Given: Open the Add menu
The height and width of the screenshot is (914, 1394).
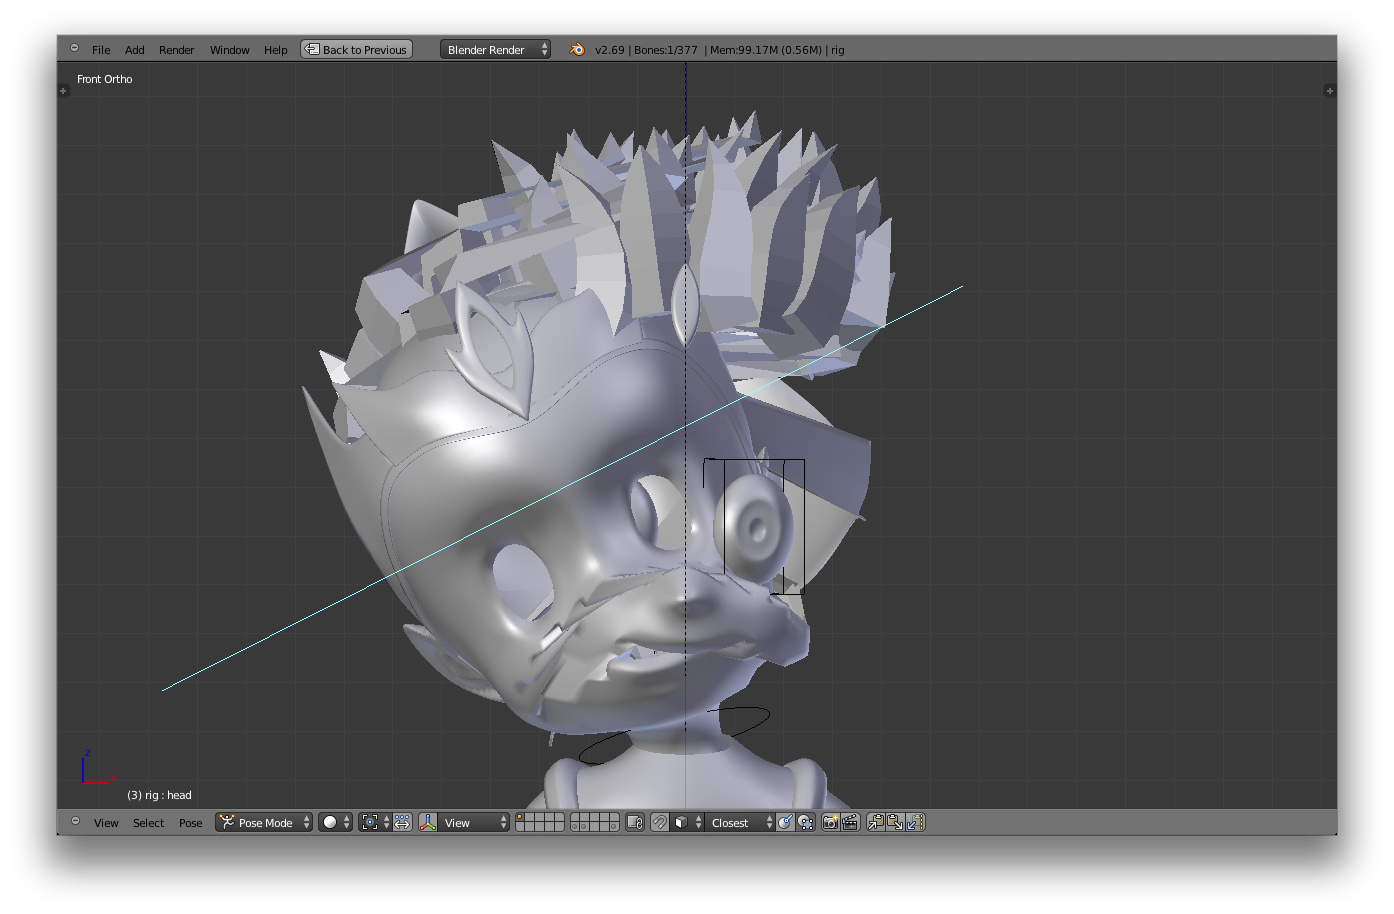Looking at the screenshot, I should click(135, 50).
